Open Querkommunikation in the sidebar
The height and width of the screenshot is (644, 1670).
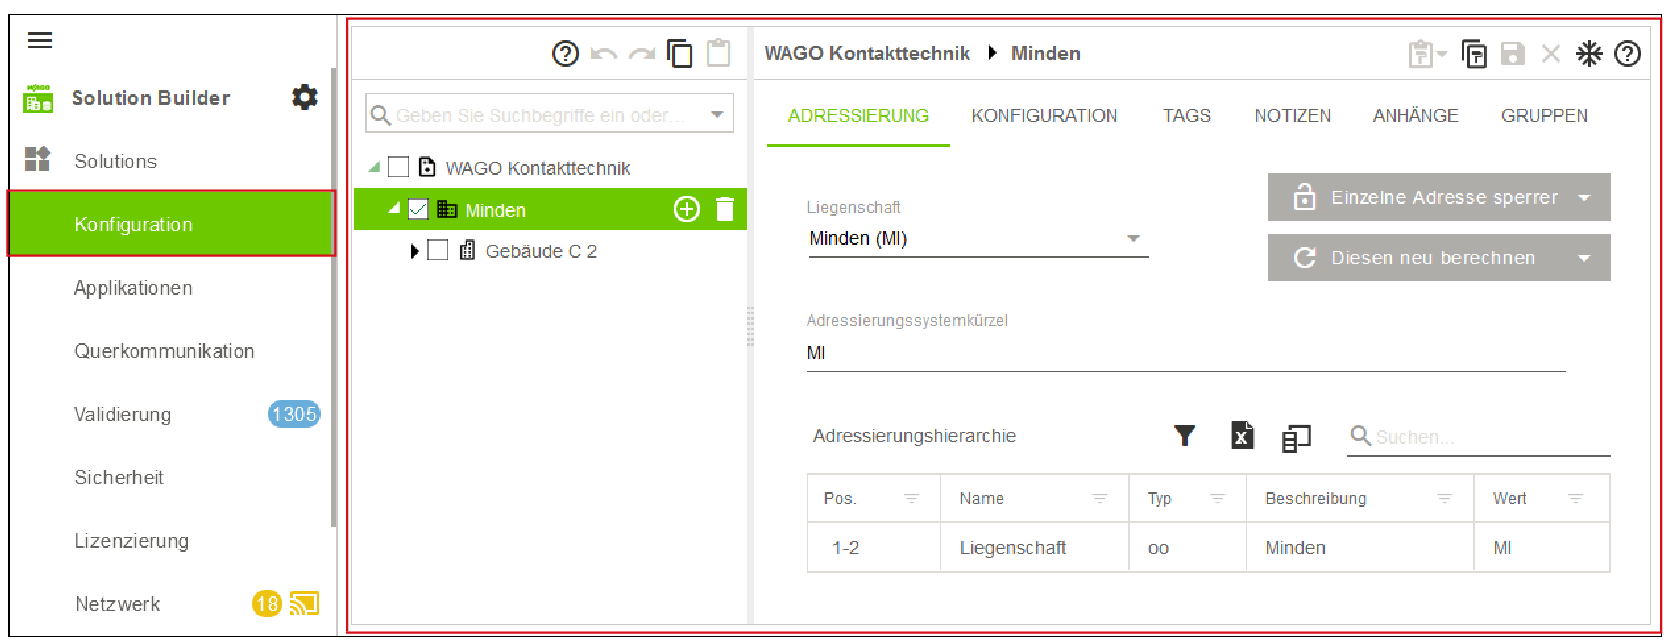tap(164, 351)
